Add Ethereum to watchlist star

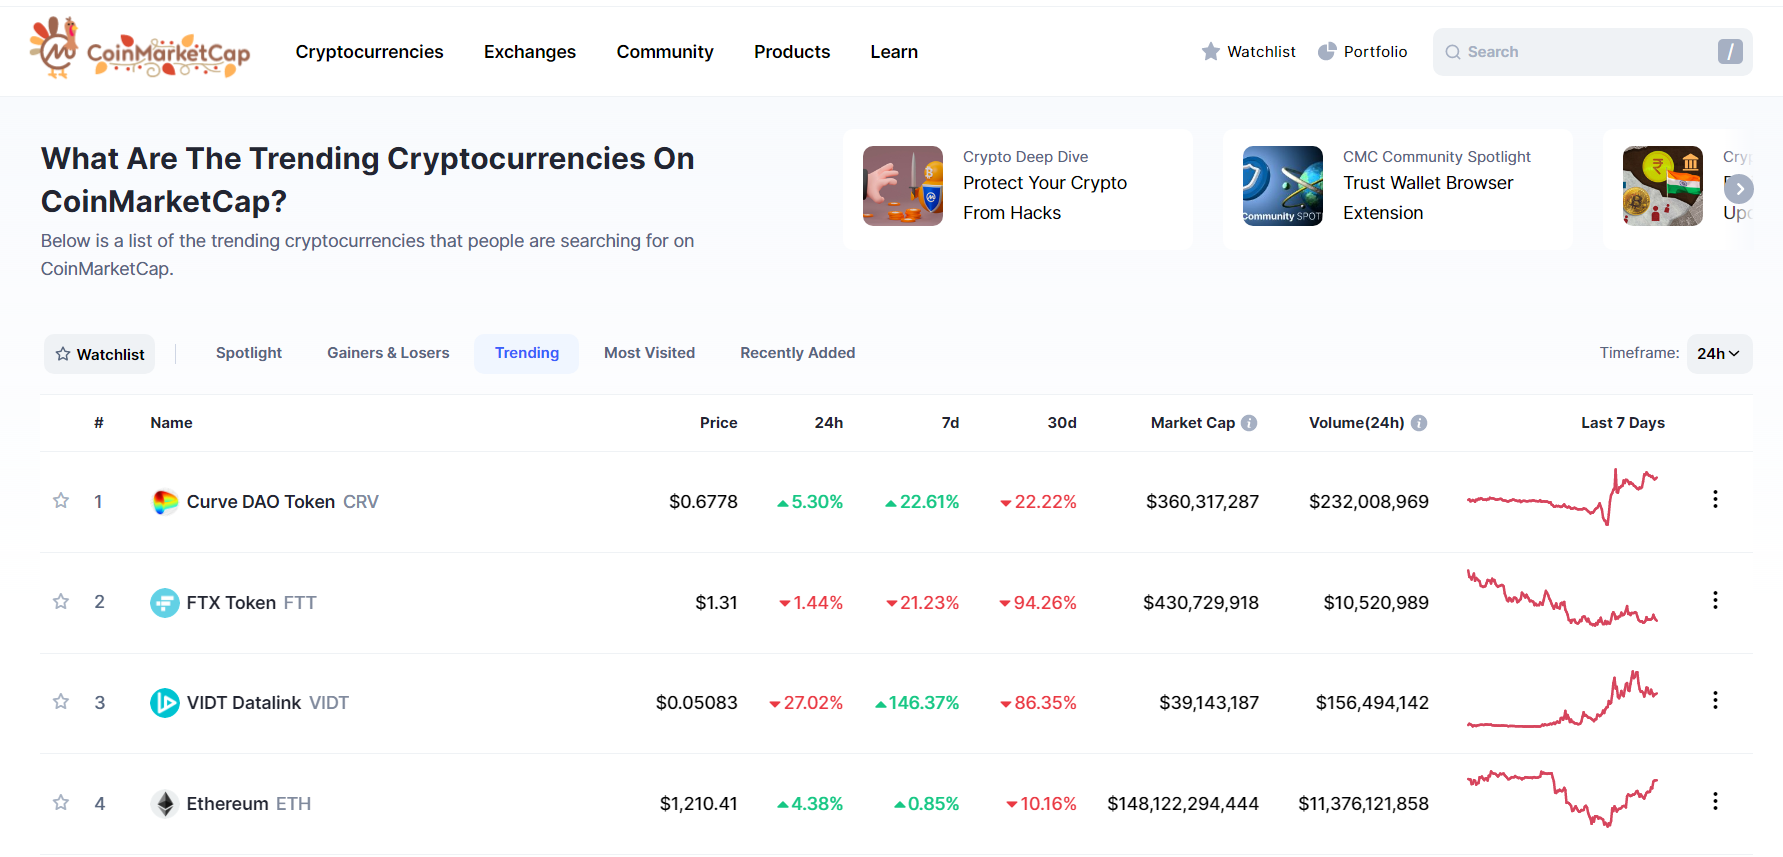(x=61, y=802)
